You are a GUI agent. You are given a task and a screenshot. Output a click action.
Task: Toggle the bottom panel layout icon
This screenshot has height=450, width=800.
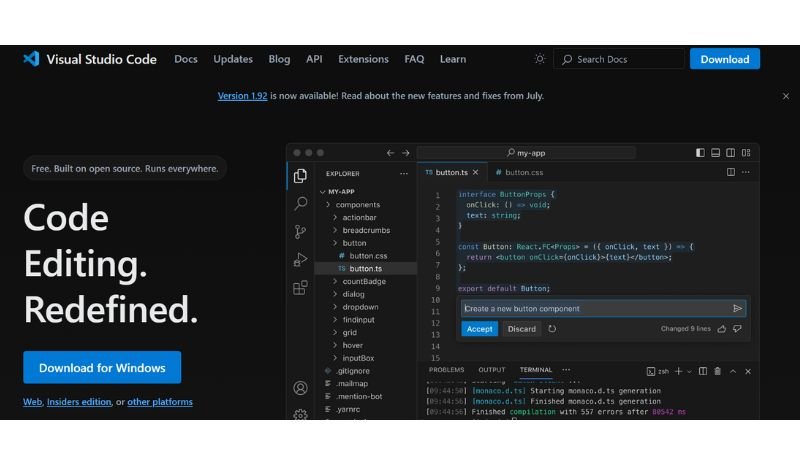(715, 153)
